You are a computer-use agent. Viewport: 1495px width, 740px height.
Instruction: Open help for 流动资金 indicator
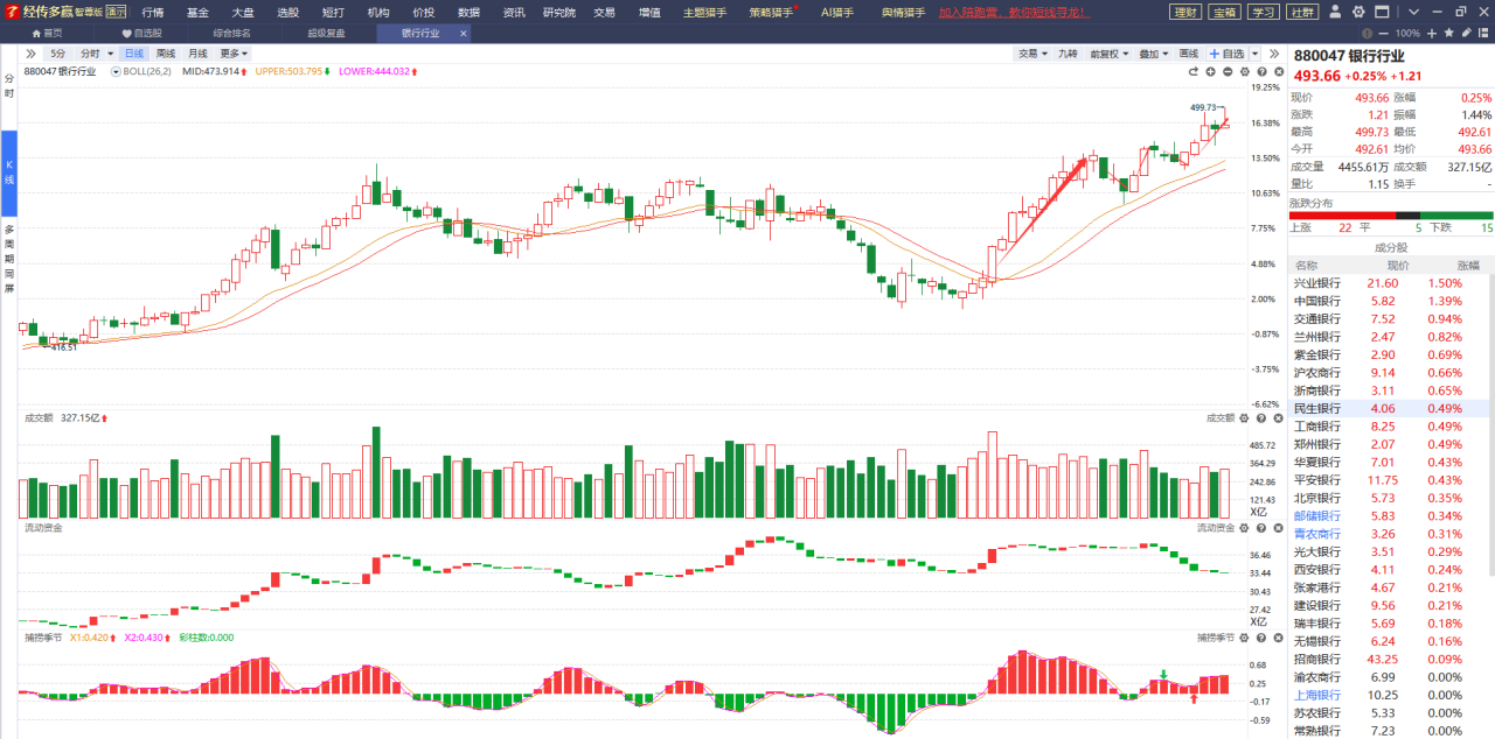click(1261, 527)
